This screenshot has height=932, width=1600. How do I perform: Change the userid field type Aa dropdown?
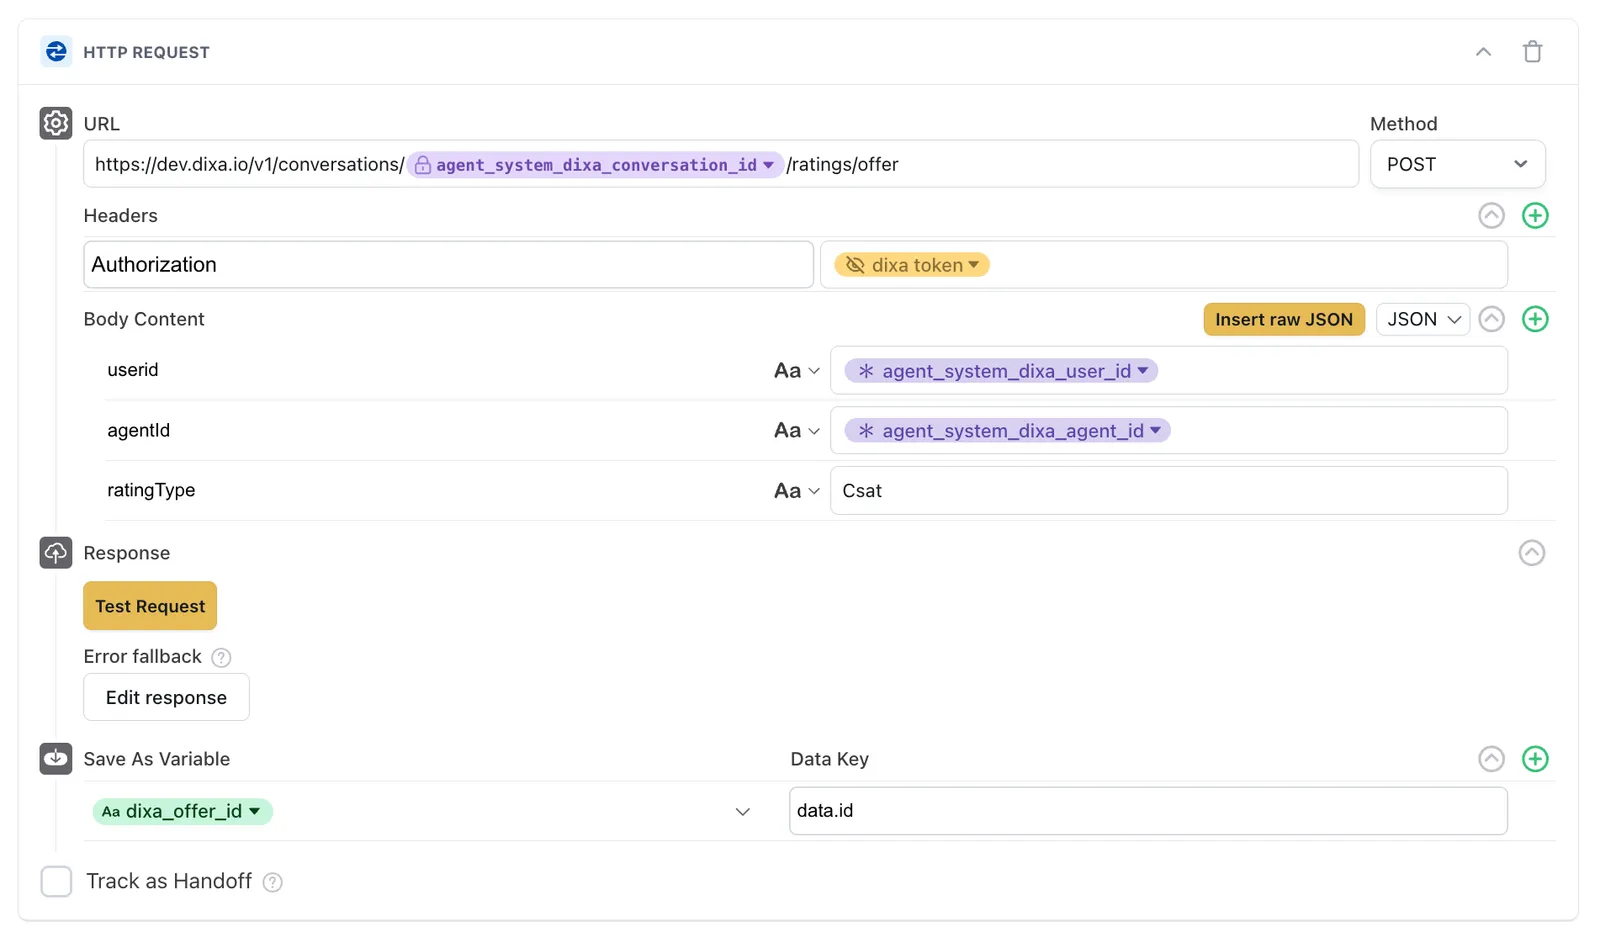tap(797, 371)
